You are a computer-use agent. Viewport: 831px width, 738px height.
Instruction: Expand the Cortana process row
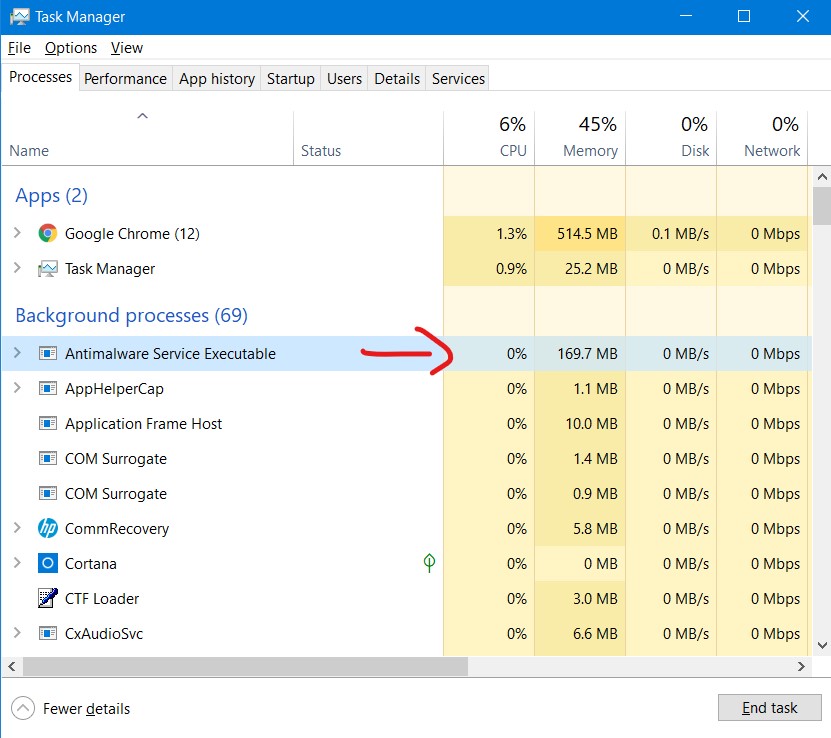coord(17,562)
